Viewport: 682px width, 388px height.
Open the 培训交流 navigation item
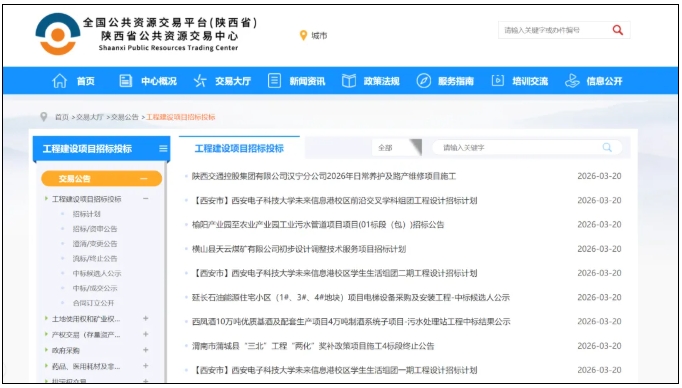pos(530,81)
